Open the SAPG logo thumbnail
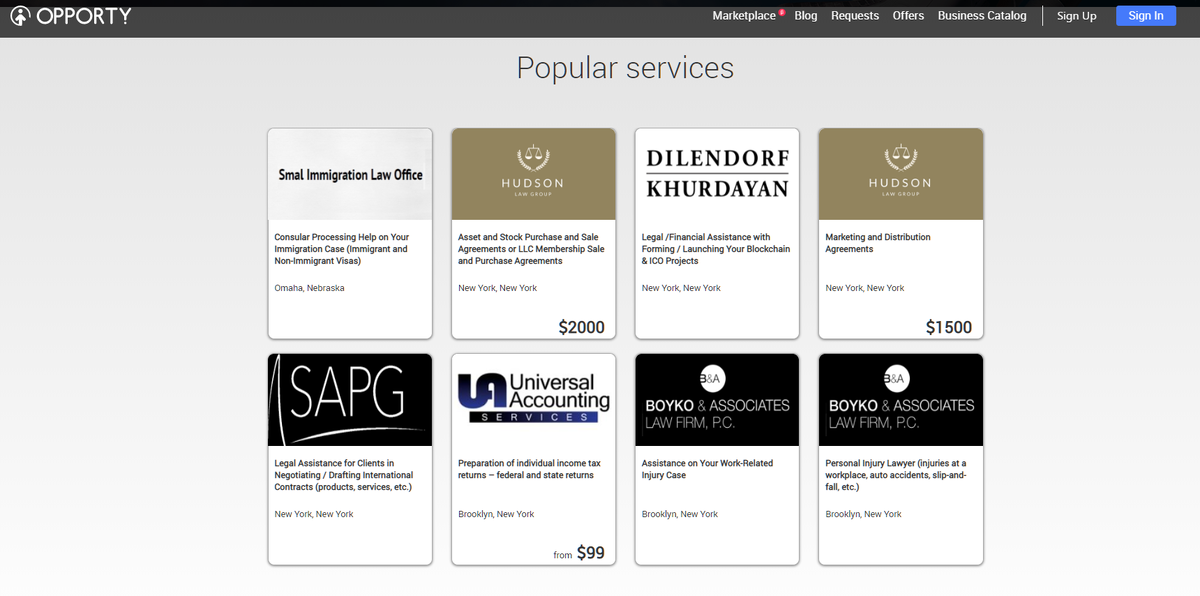 point(350,400)
